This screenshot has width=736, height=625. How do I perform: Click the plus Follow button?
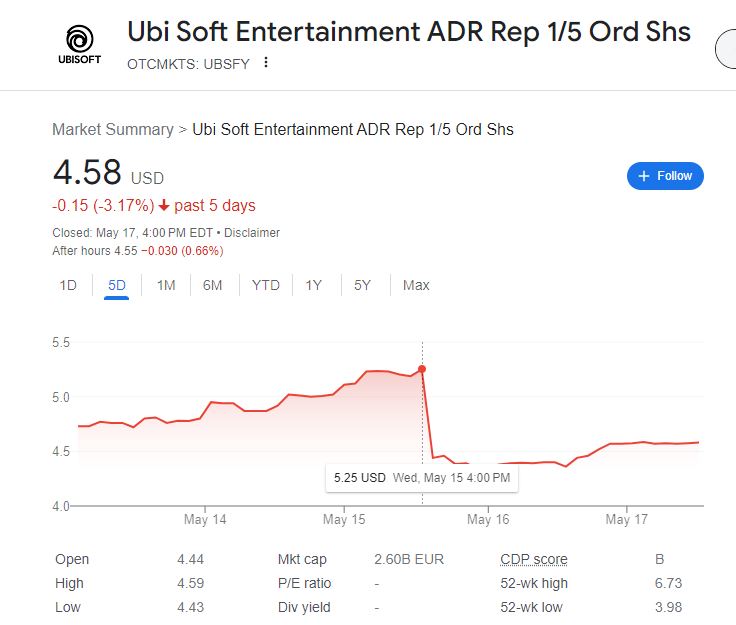pyautogui.click(x=665, y=176)
